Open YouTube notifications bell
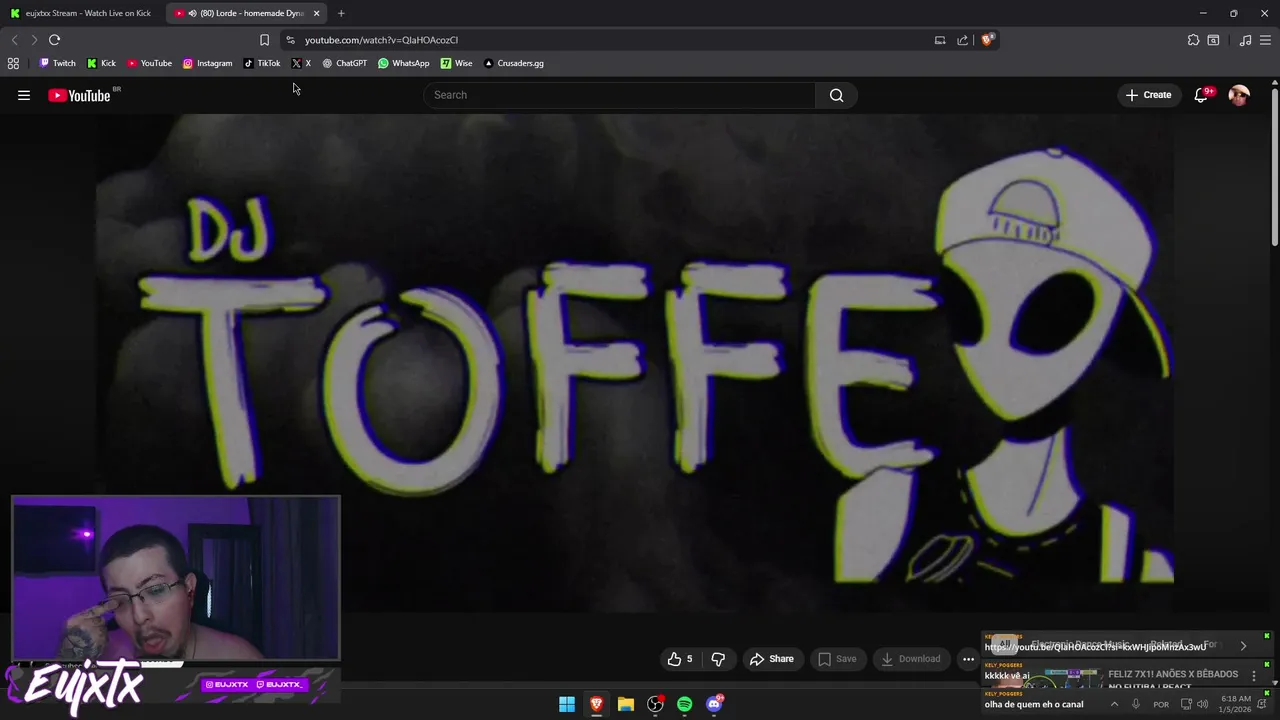Image resolution: width=1280 pixels, height=720 pixels. pos(1201,95)
